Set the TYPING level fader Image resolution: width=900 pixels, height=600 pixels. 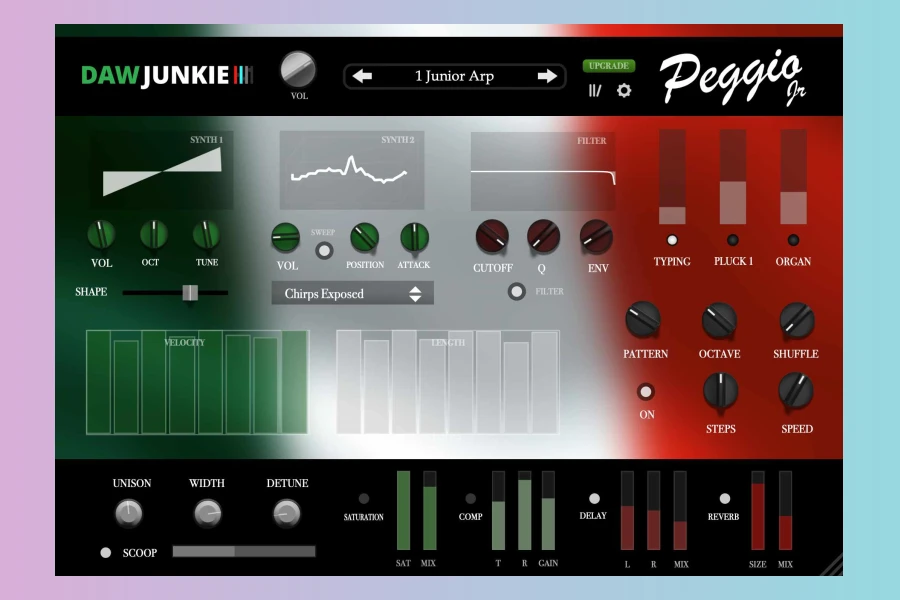[672, 176]
